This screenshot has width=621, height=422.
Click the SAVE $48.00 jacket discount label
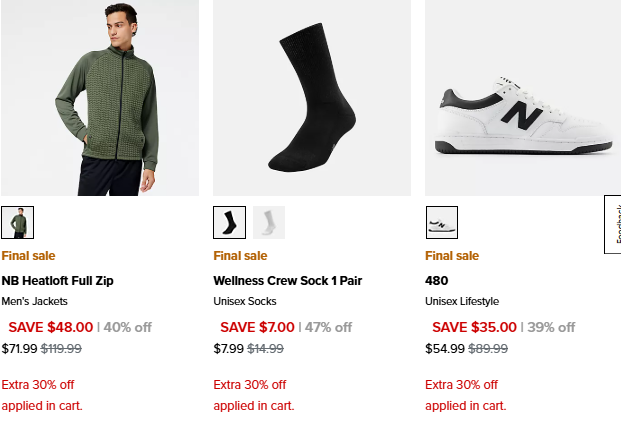(x=51, y=327)
